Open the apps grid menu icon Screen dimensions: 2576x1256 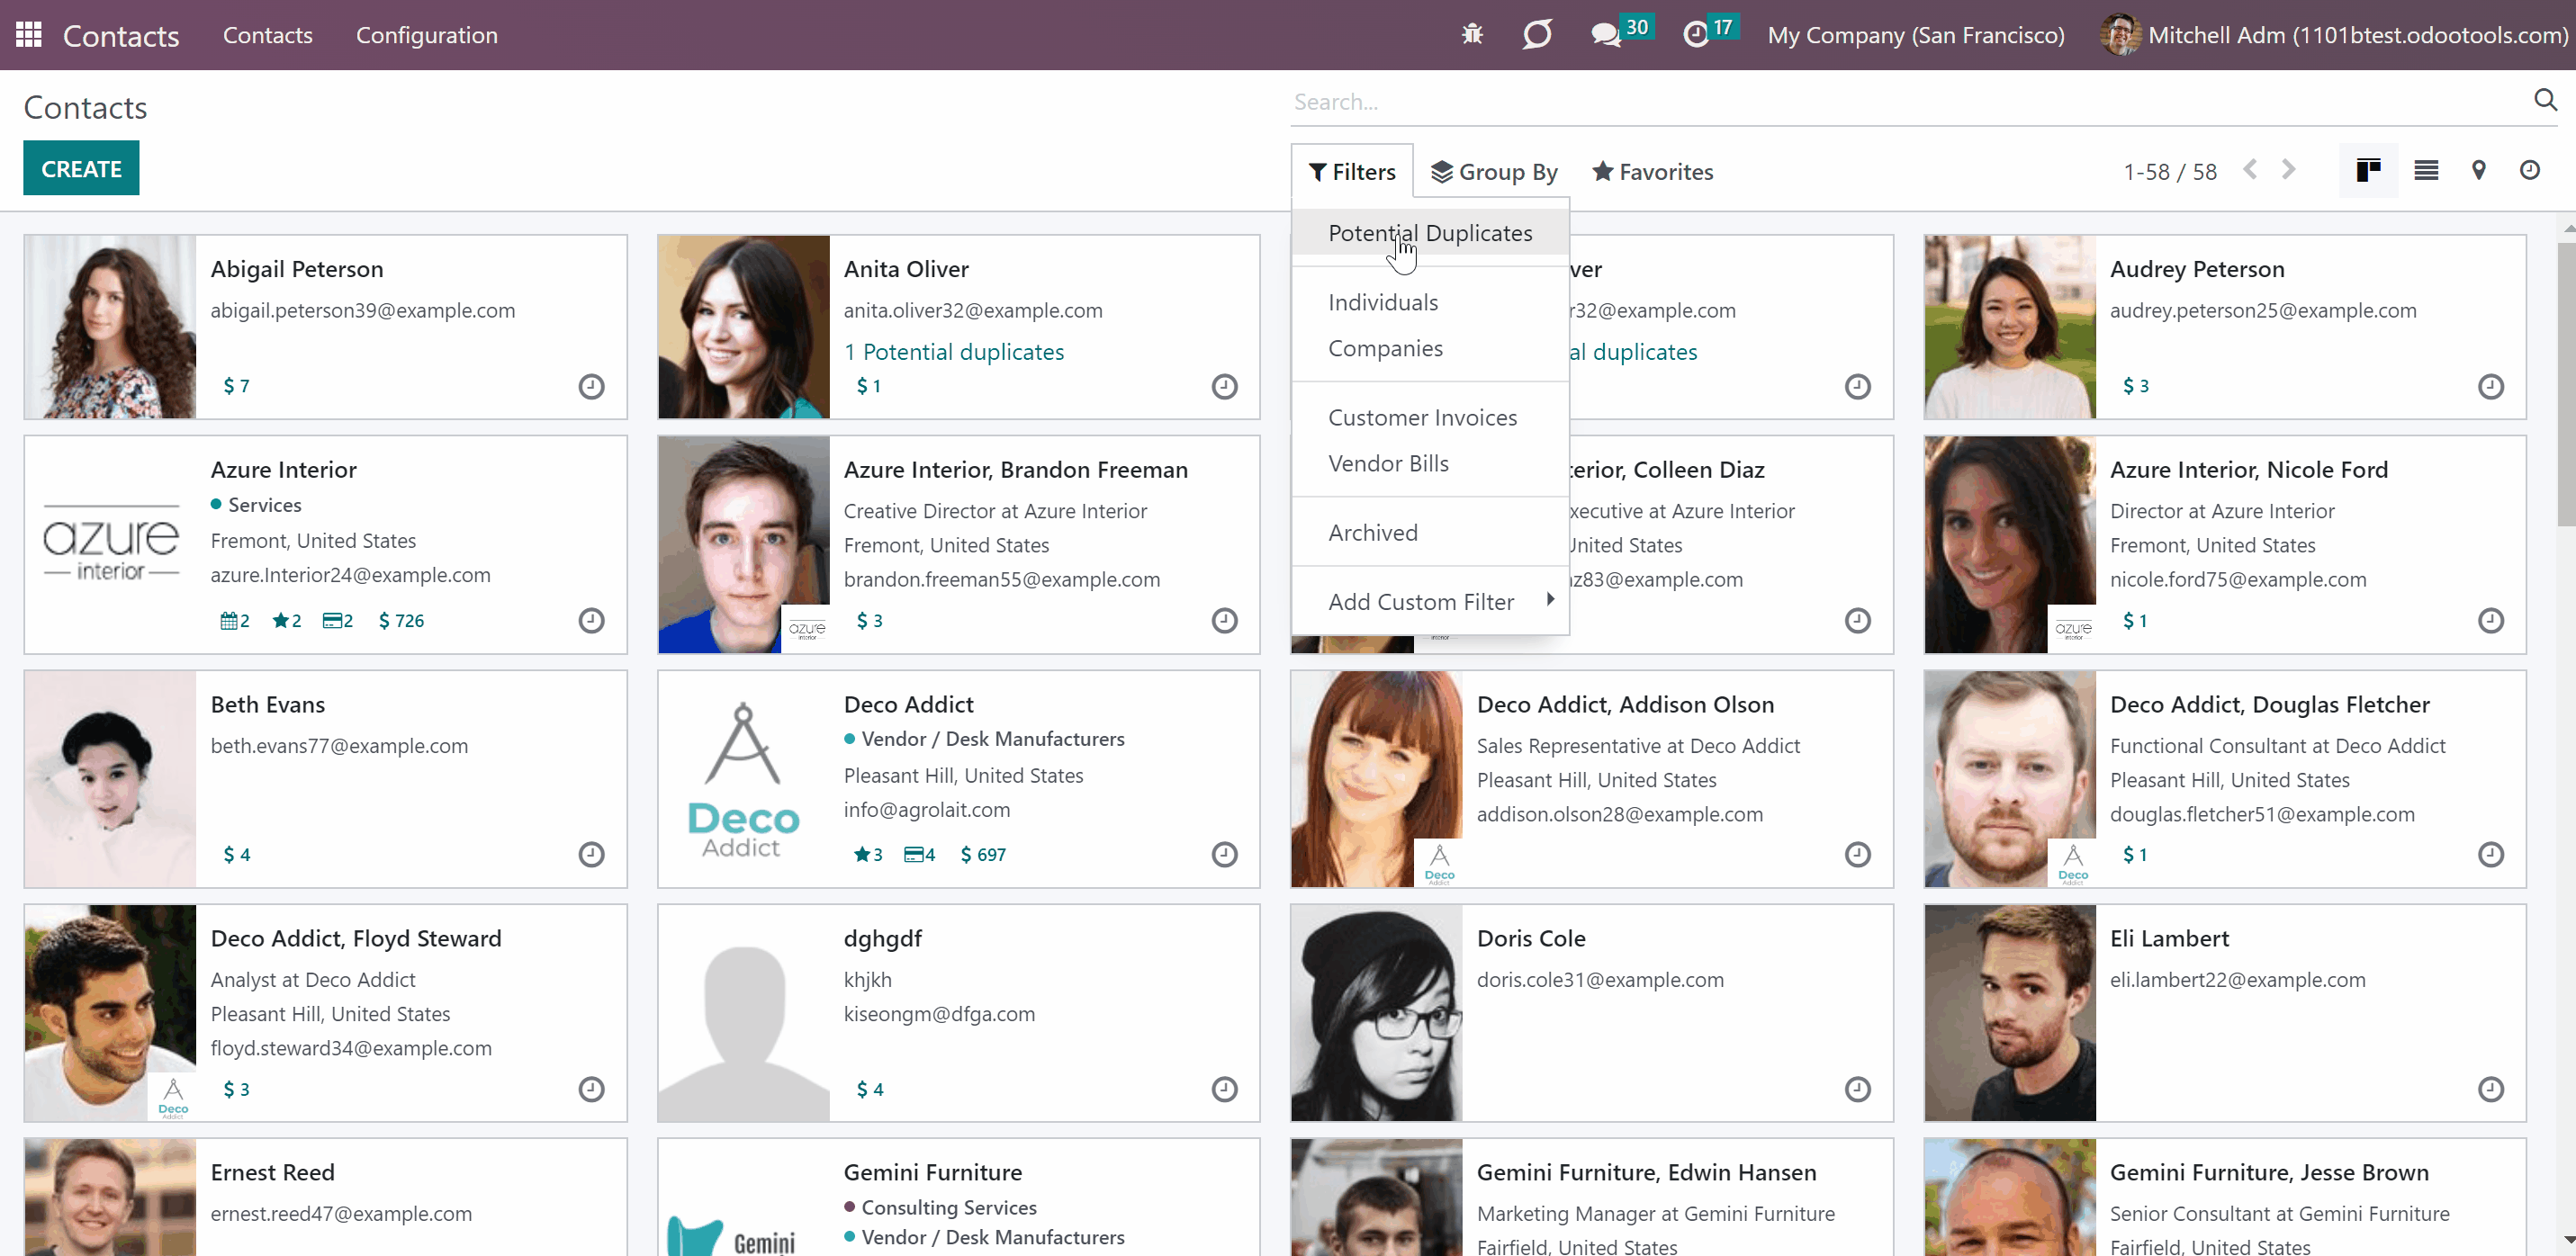click(x=29, y=35)
